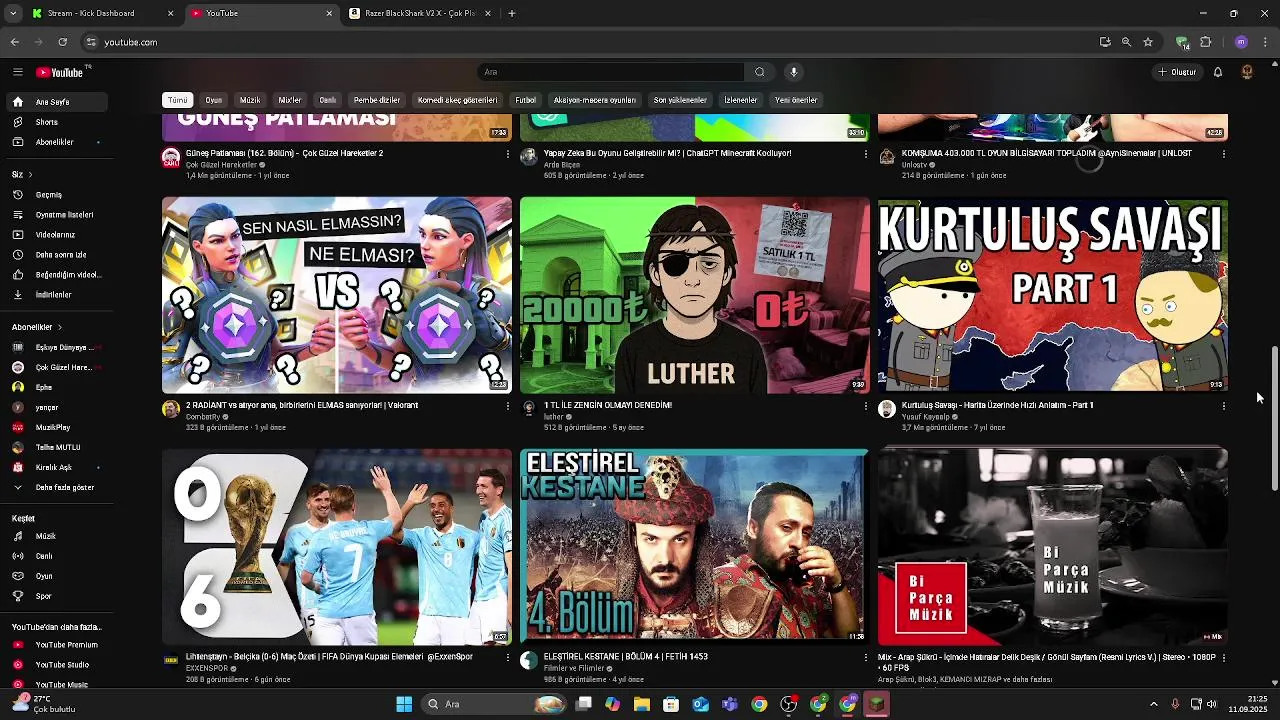Open Daha sonra izle list

pyautogui.click(x=58, y=255)
